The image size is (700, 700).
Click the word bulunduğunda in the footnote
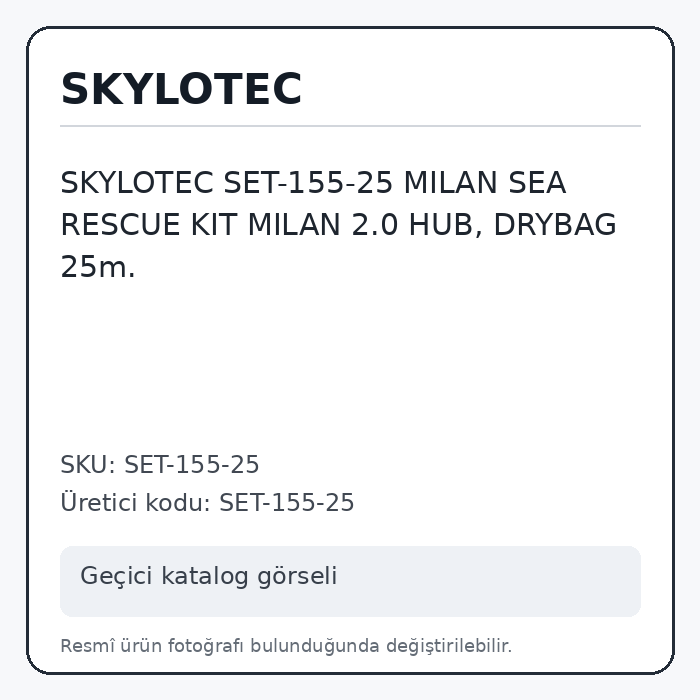[x=315, y=646]
